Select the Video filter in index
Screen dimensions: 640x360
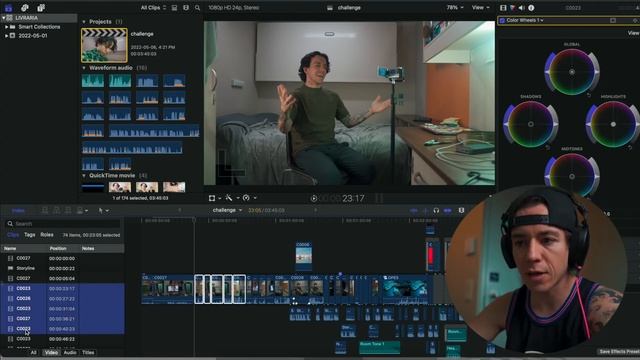pyautogui.click(x=51, y=352)
